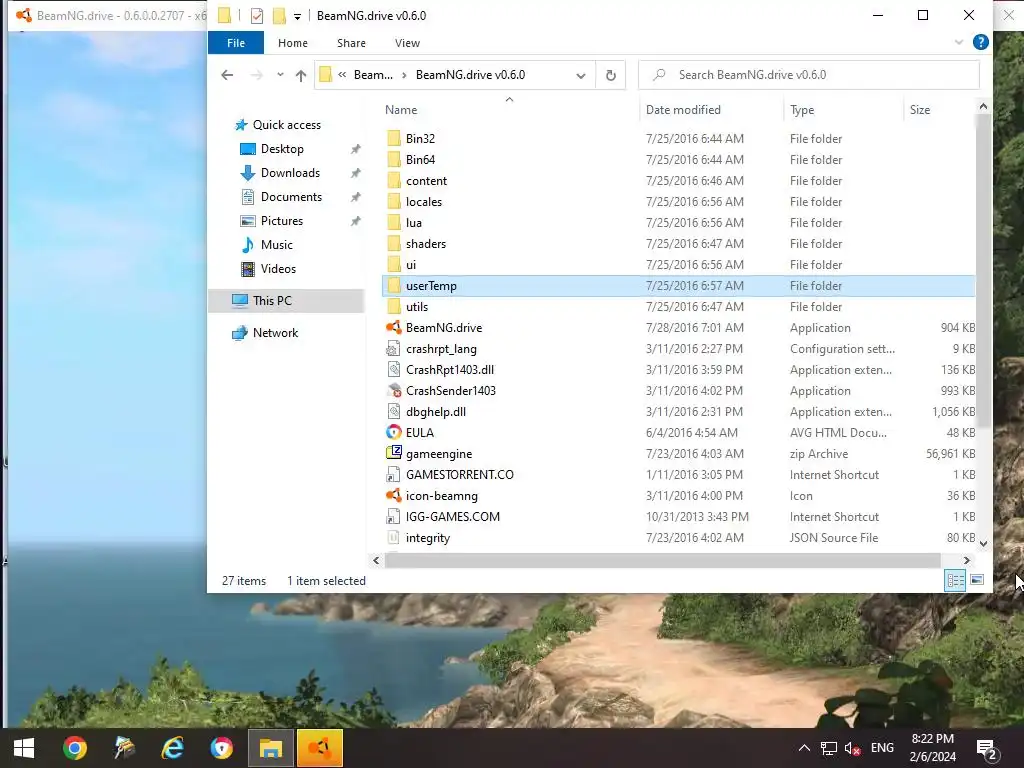Open Documents in the navigation pane
Screen dimensions: 1024x768
(291, 197)
